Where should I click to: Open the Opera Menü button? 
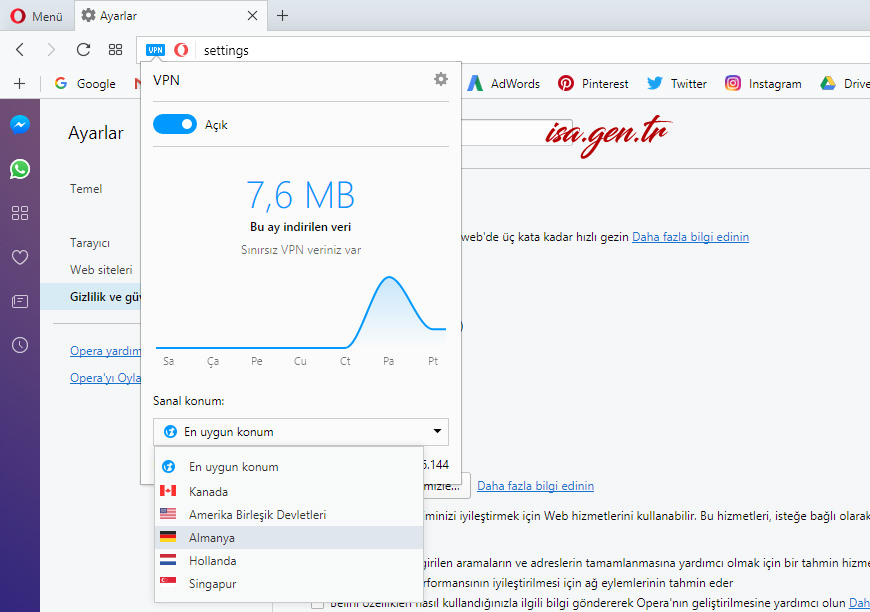tap(36, 16)
